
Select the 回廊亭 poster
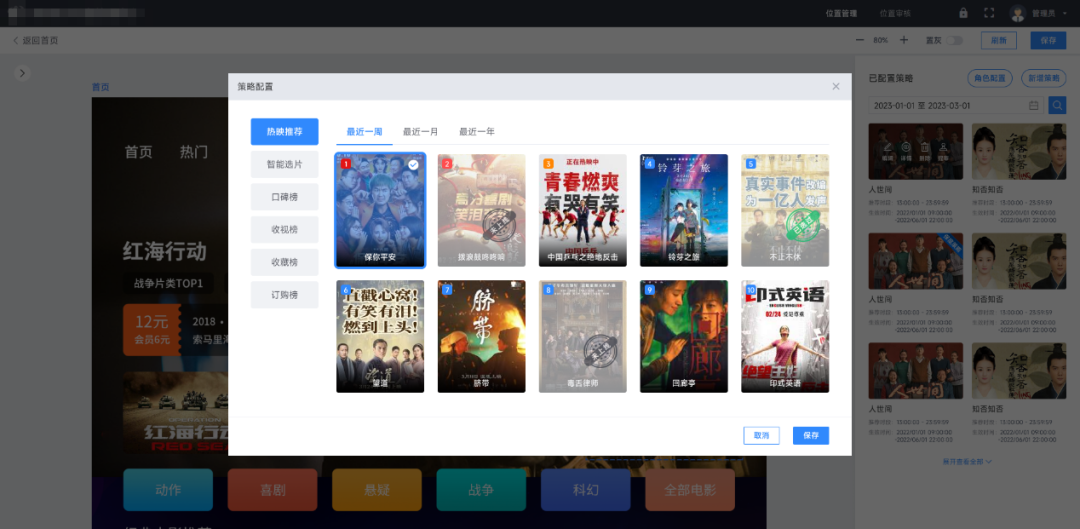tap(684, 336)
